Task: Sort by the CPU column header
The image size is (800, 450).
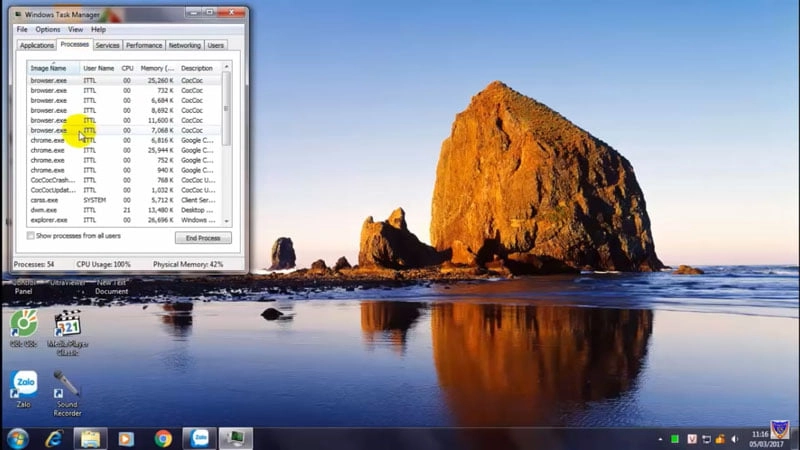Action: 127,68
